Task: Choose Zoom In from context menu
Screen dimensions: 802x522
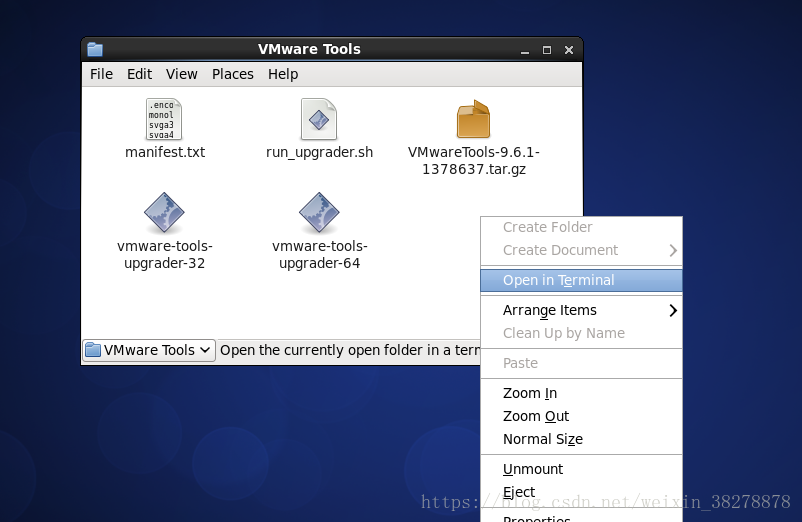Action: (582, 393)
